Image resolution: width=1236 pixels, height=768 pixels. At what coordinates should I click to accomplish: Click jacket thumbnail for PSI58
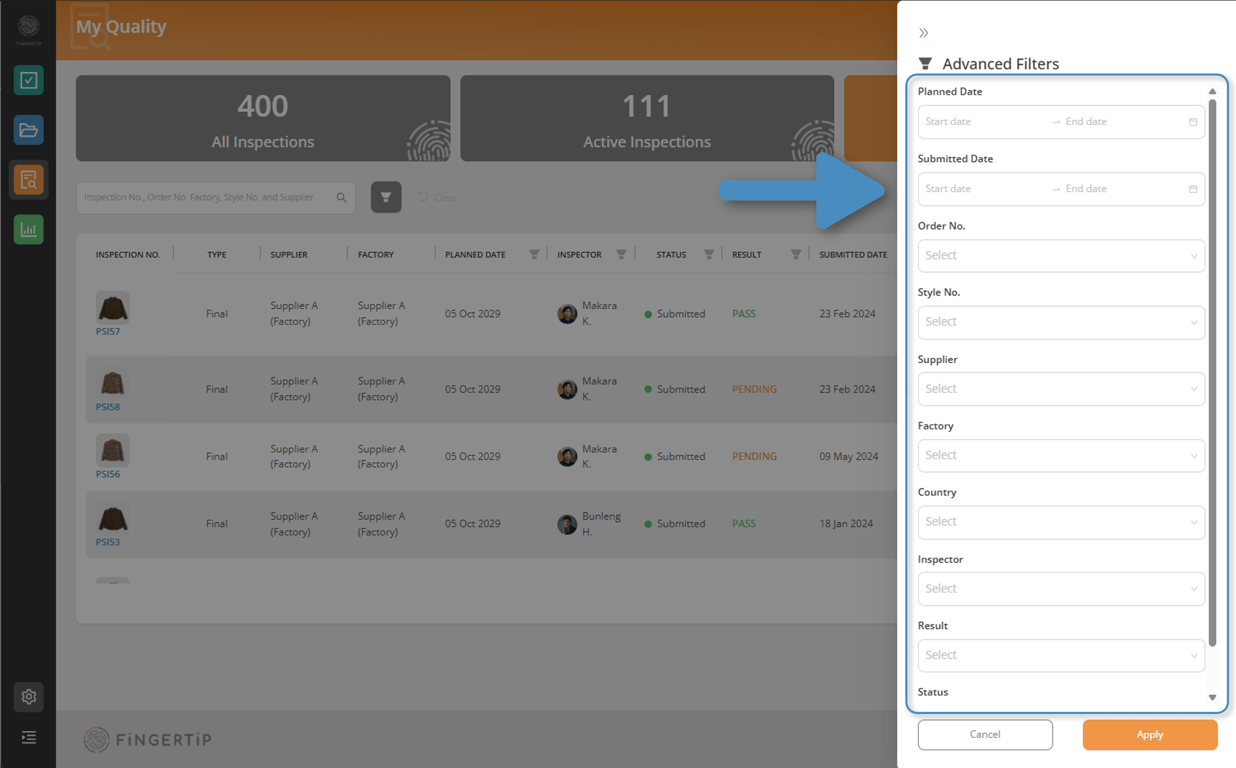pyautogui.click(x=113, y=383)
